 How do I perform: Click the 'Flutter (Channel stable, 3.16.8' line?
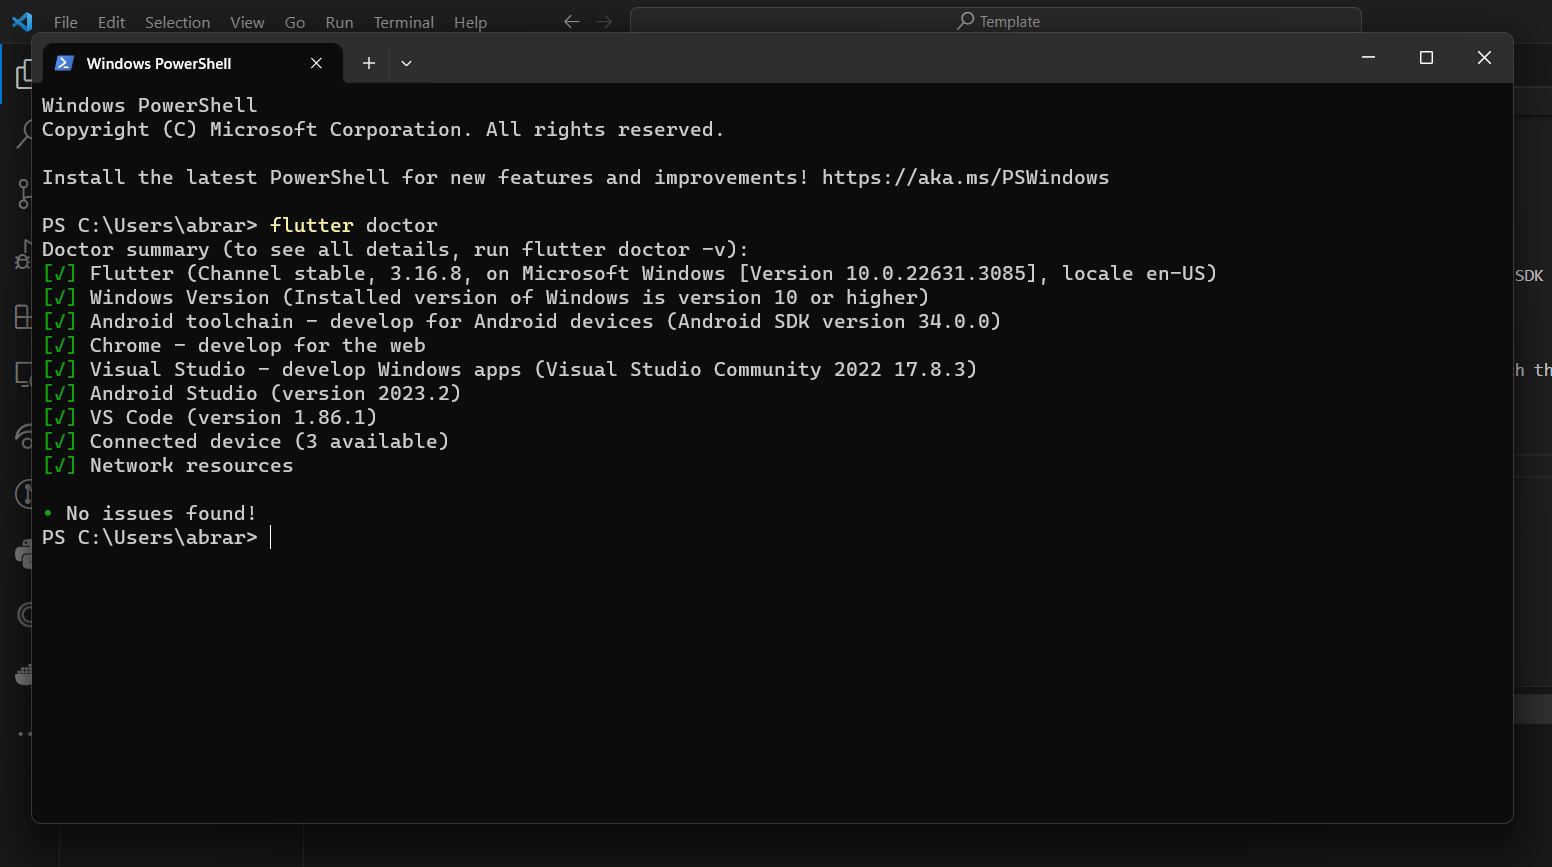tap(629, 274)
